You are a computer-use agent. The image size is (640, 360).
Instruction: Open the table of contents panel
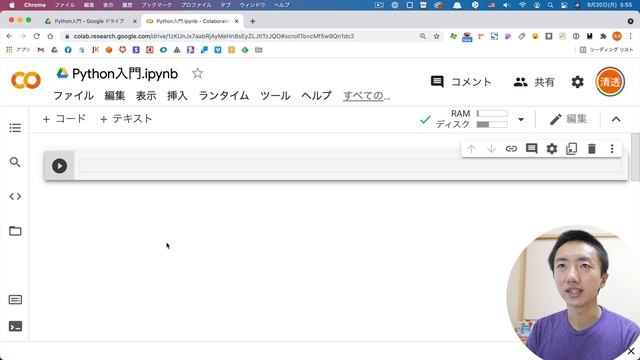[15, 128]
